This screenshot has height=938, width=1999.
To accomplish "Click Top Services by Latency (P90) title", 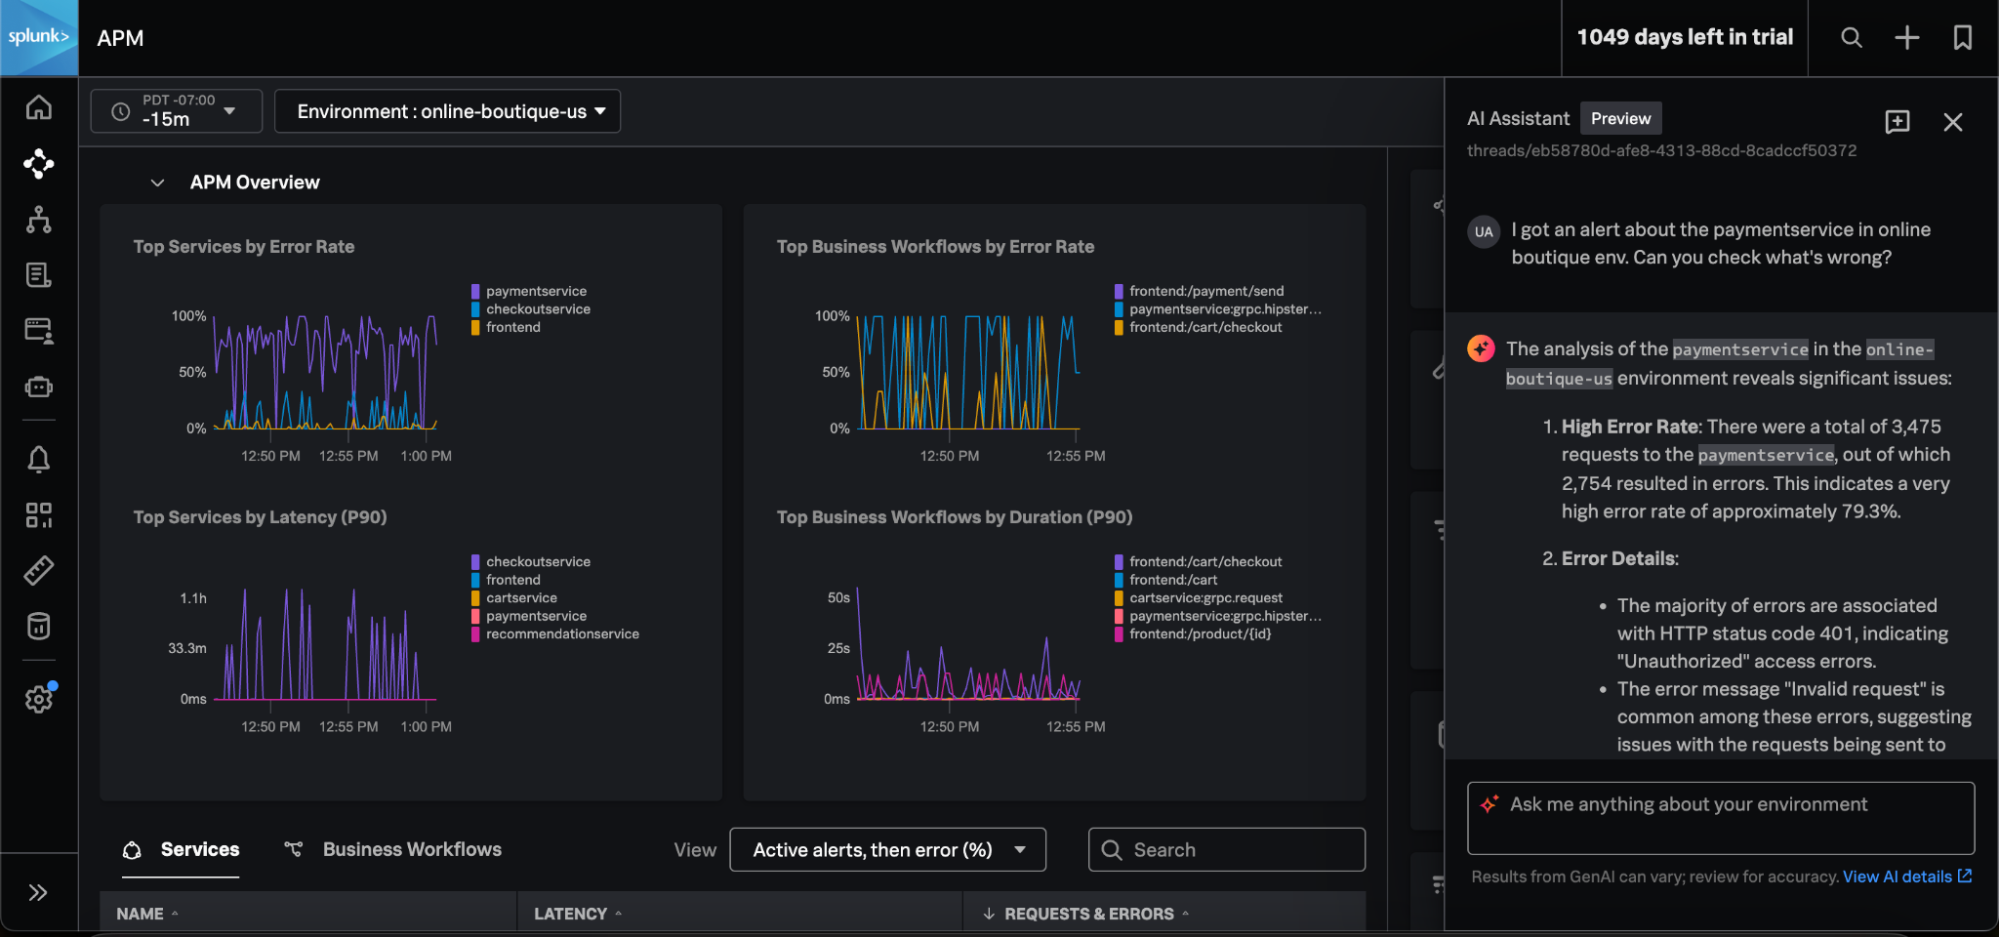I will click(x=260, y=517).
